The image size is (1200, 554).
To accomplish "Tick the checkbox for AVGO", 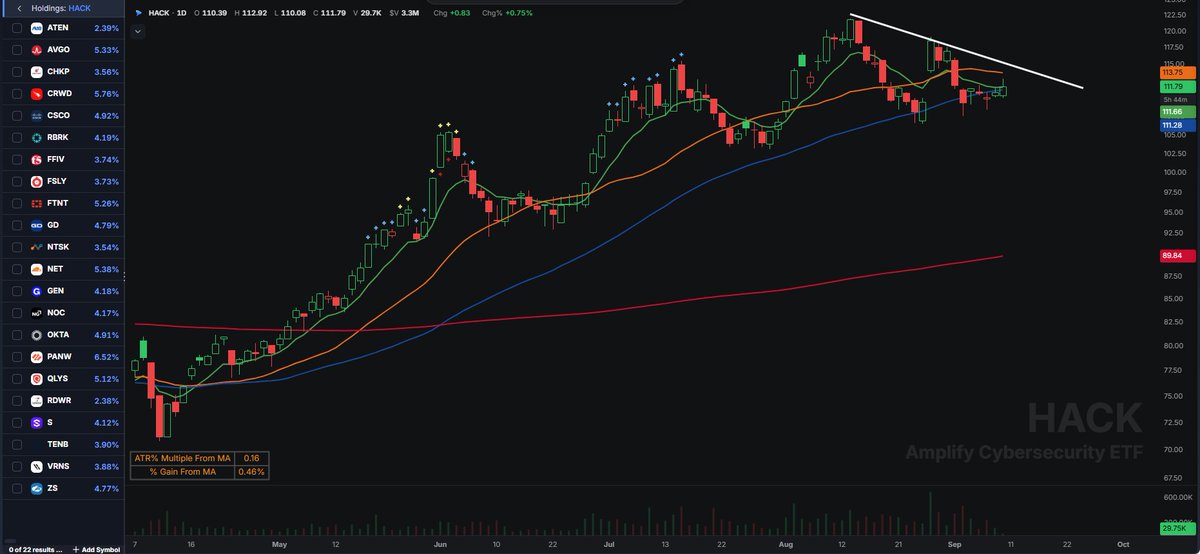I will pos(16,50).
